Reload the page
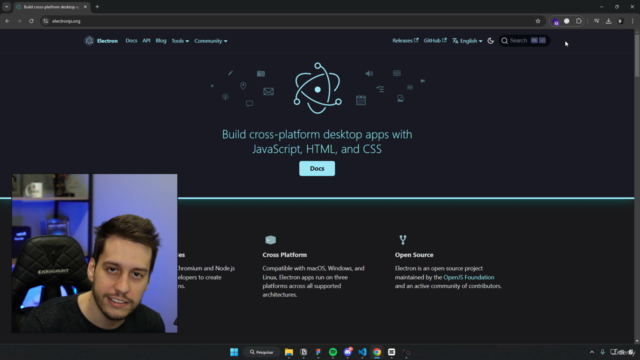 click(x=31, y=21)
